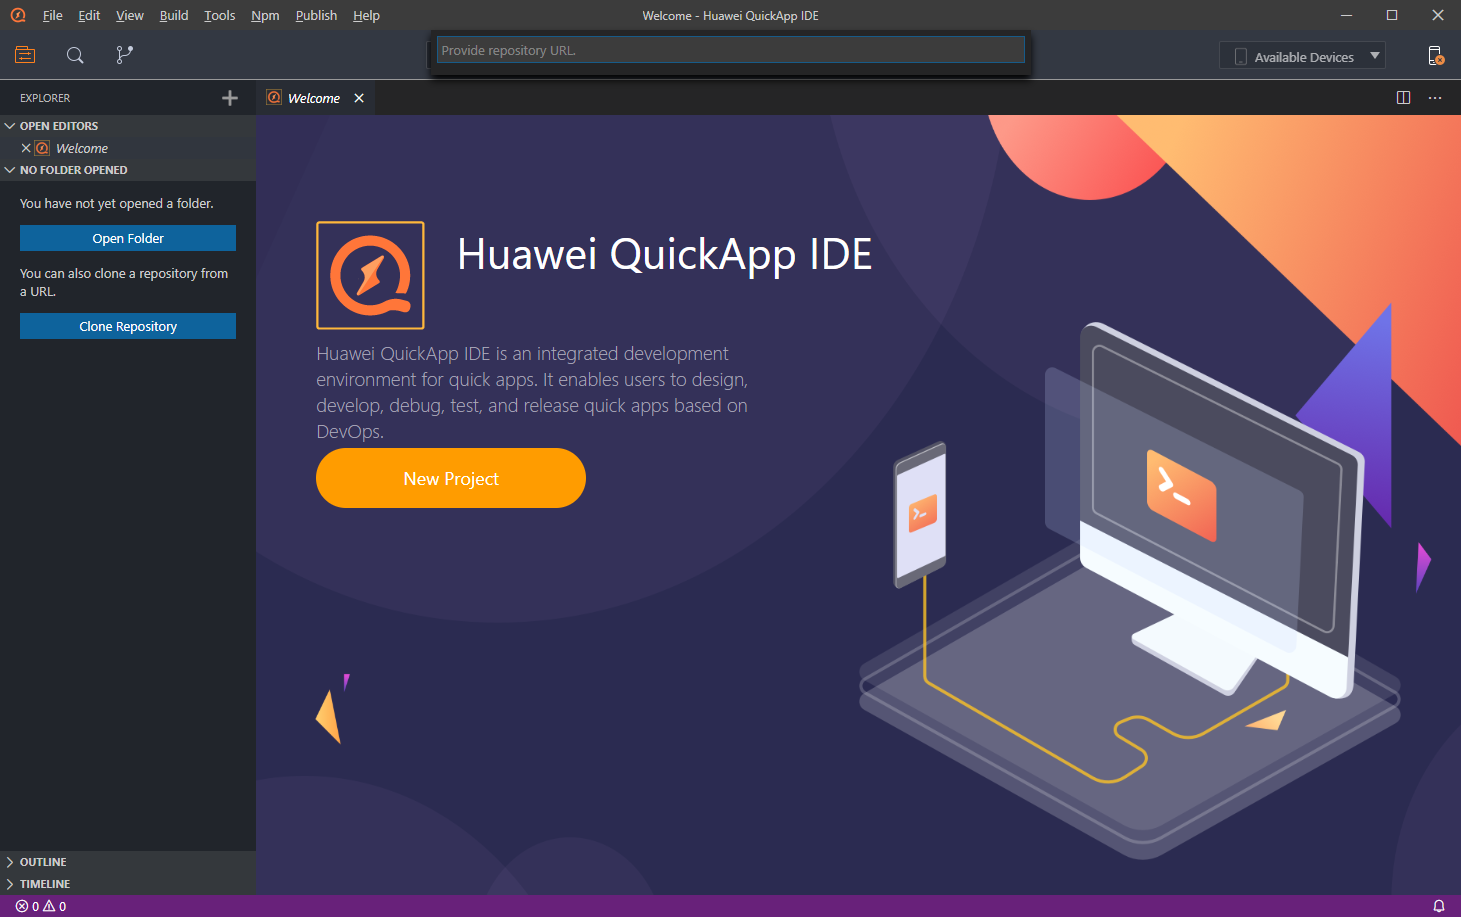The height and width of the screenshot is (917, 1461).
Task: Click the Clone Repository button
Action: tap(128, 326)
